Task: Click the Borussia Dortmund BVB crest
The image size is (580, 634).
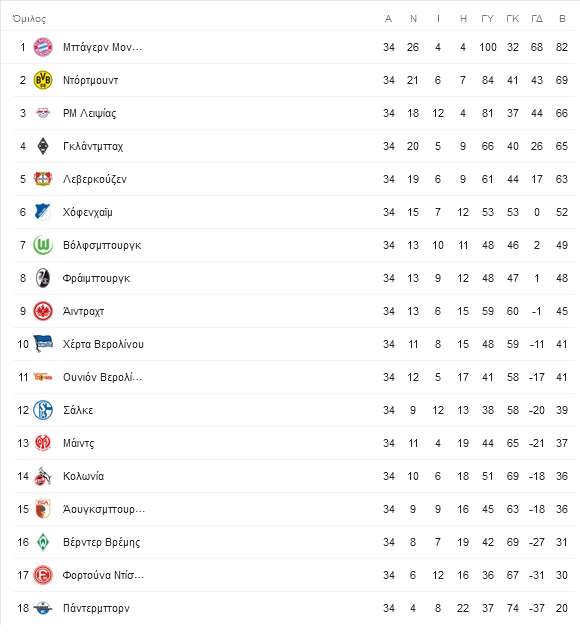Action: coord(43,80)
